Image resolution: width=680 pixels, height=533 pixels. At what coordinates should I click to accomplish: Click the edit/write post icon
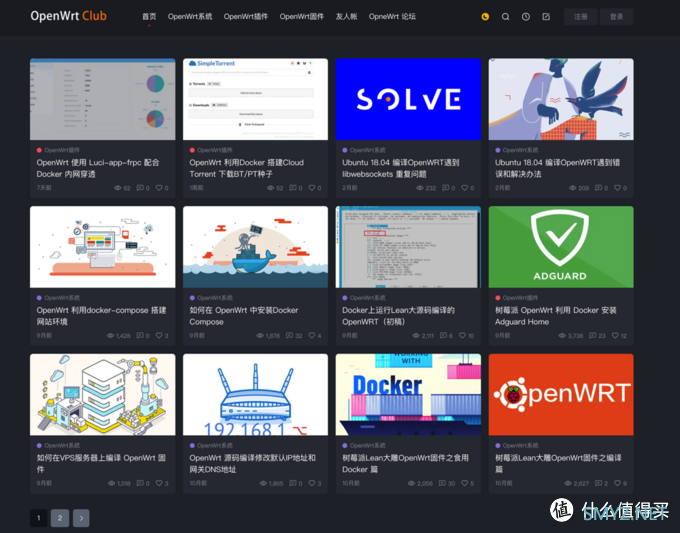pyautogui.click(x=546, y=17)
